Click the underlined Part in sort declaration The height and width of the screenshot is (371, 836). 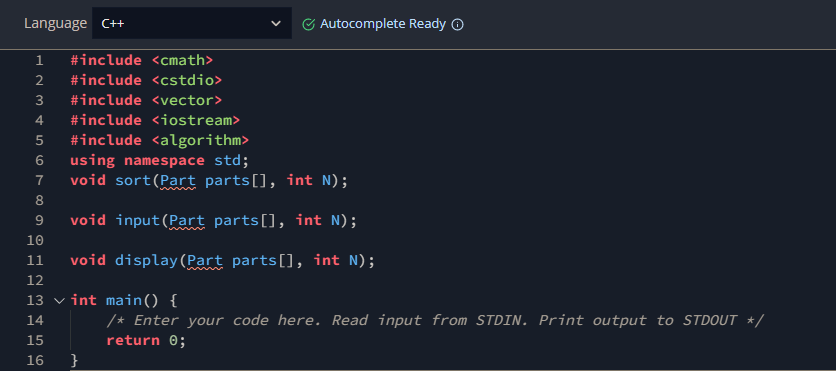click(178, 181)
